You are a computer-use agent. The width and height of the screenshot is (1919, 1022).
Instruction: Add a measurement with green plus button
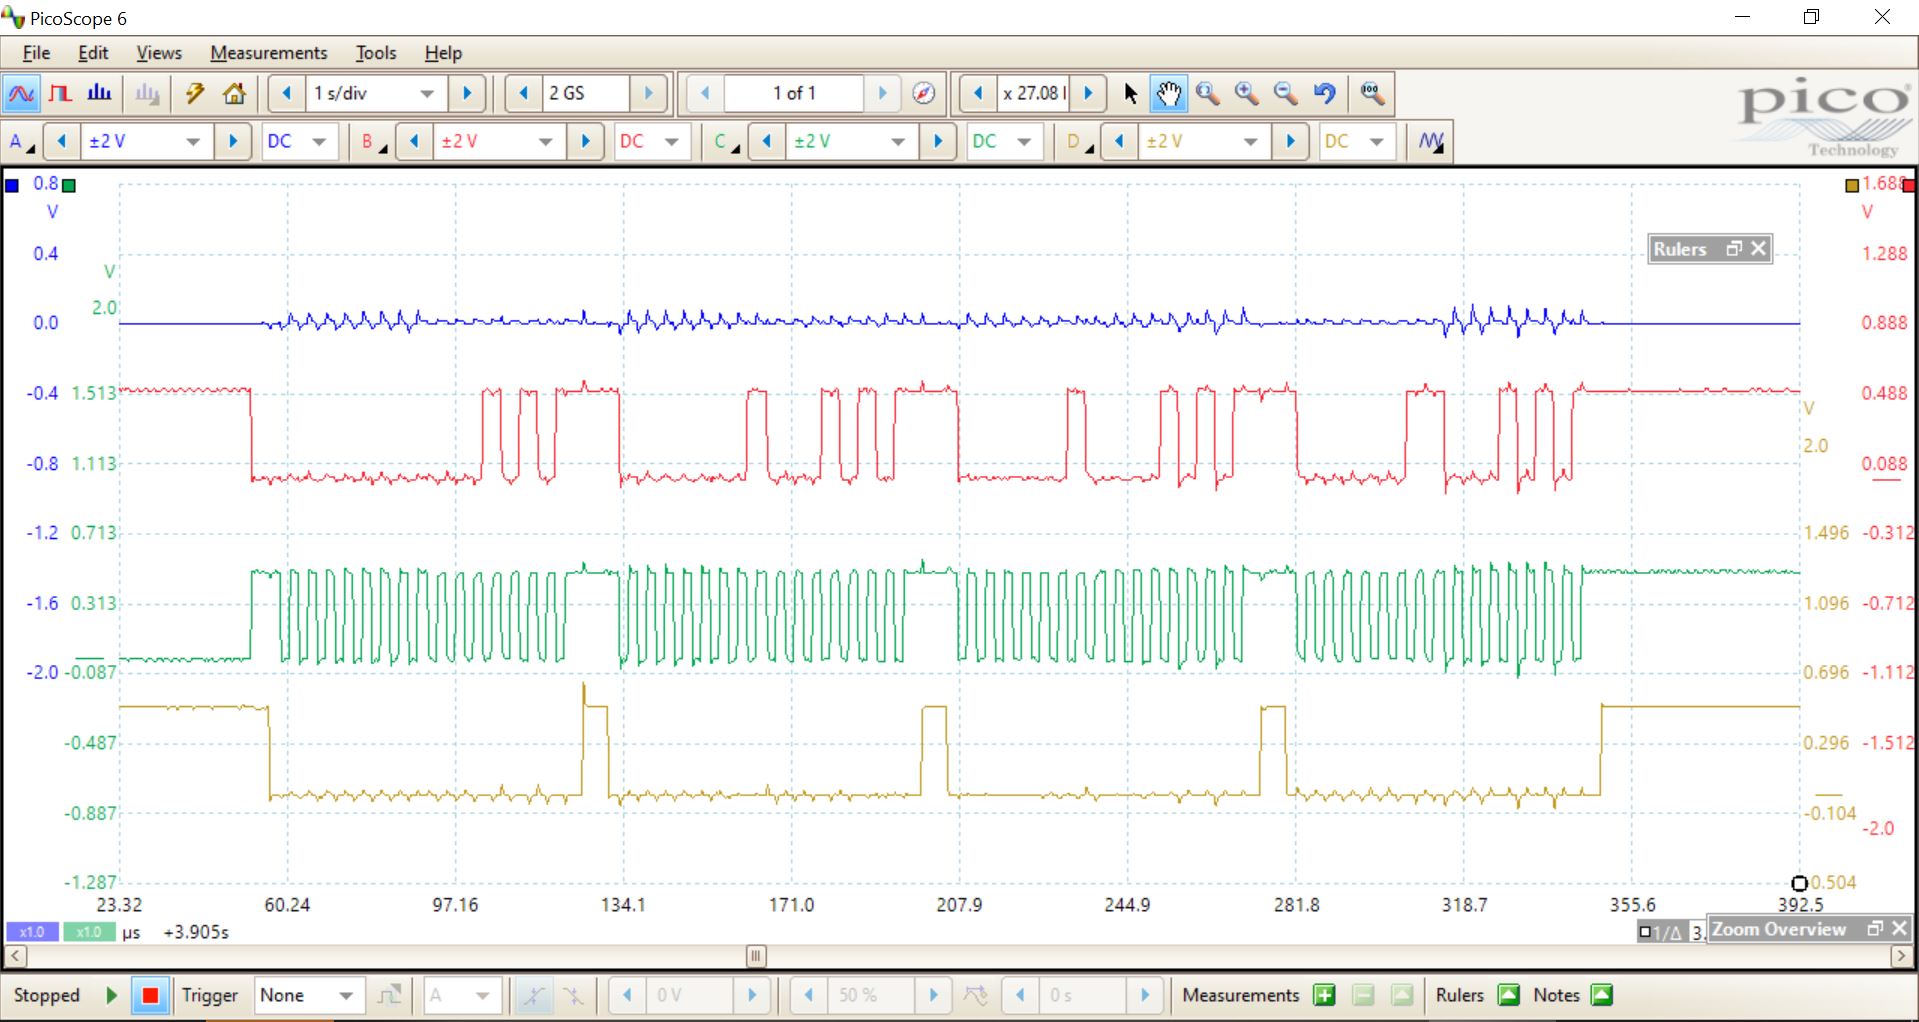pos(1324,995)
